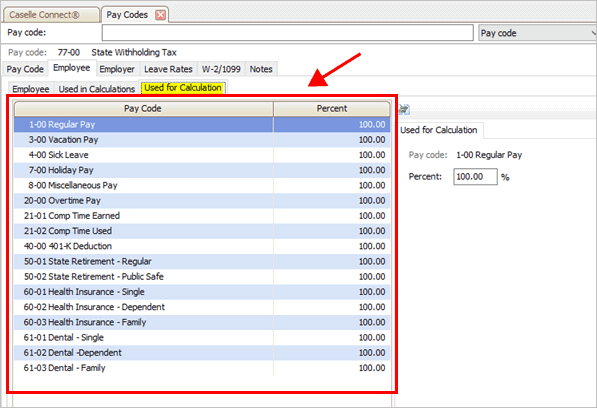The image size is (597, 408).
Task: Select the W-2/1099 tab
Action: click(221, 69)
